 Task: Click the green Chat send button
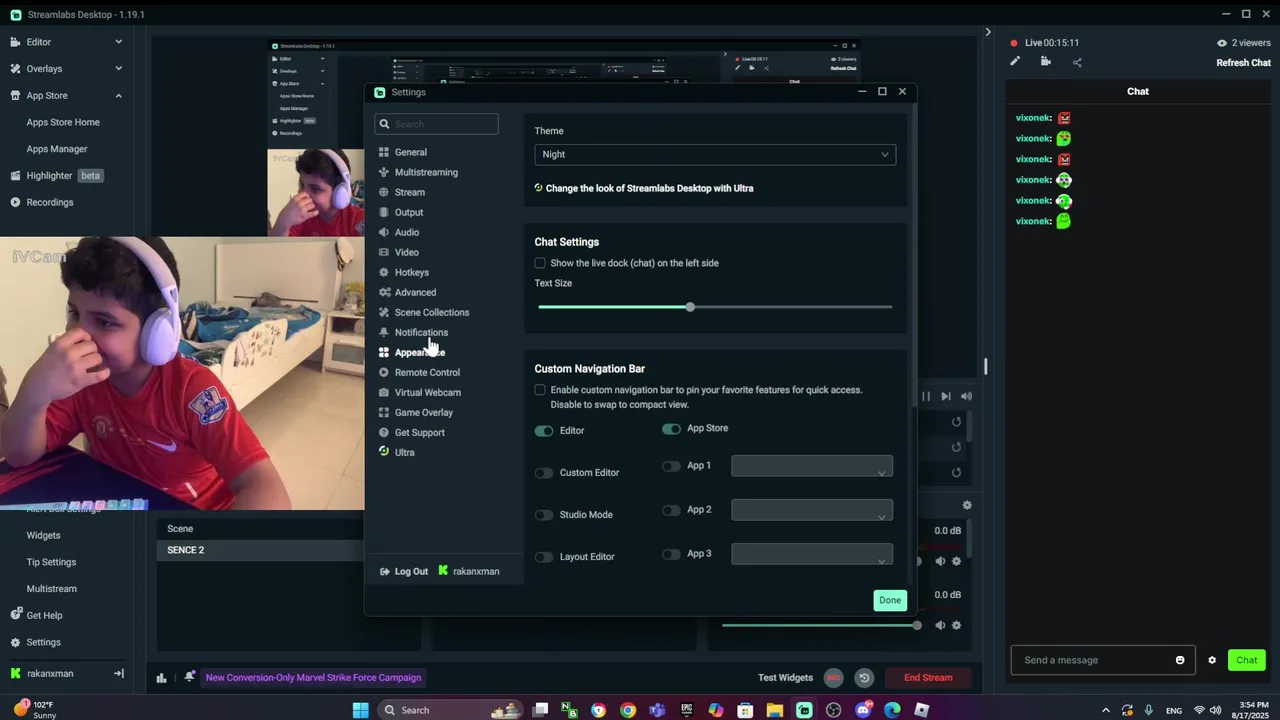click(x=1247, y=660)
